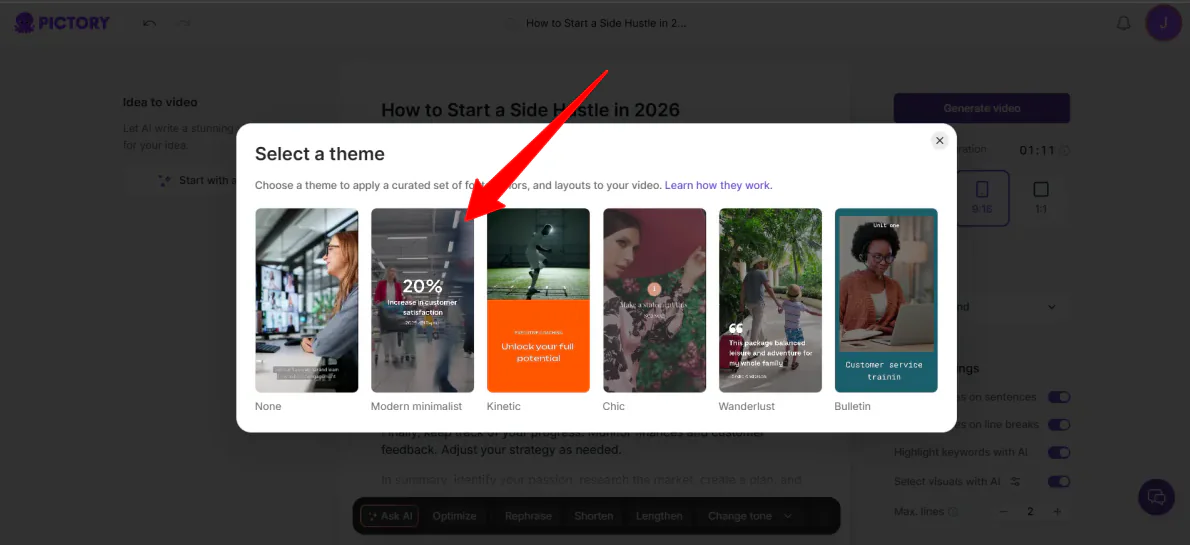Open the notifications bell
The width and height of the screenshot is (1190, 545).
pyautogui.click(x=1123, y=23)
